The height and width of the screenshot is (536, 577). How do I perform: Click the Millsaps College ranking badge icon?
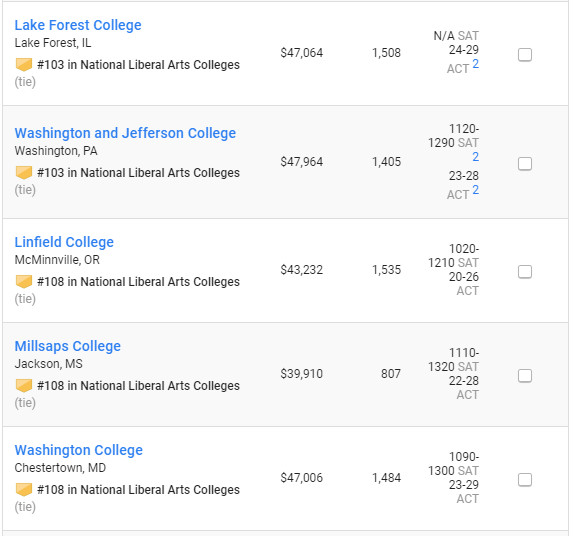pos(24,386)
